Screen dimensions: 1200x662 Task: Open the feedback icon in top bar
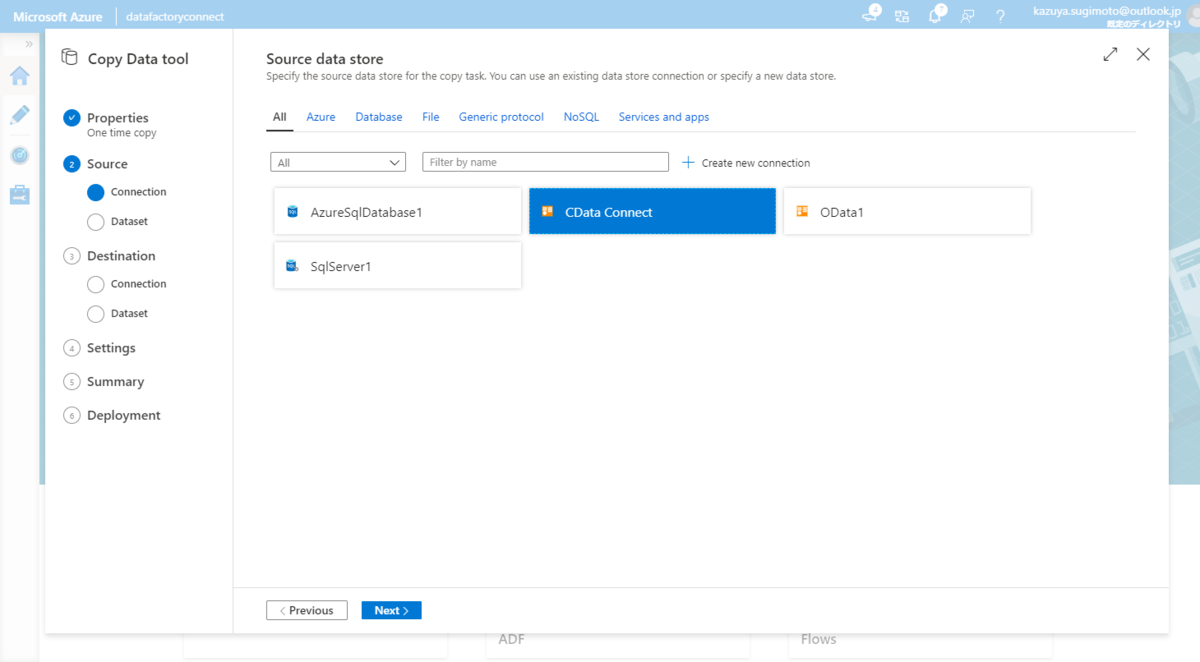pyautogui.click(x=967, y=16)
